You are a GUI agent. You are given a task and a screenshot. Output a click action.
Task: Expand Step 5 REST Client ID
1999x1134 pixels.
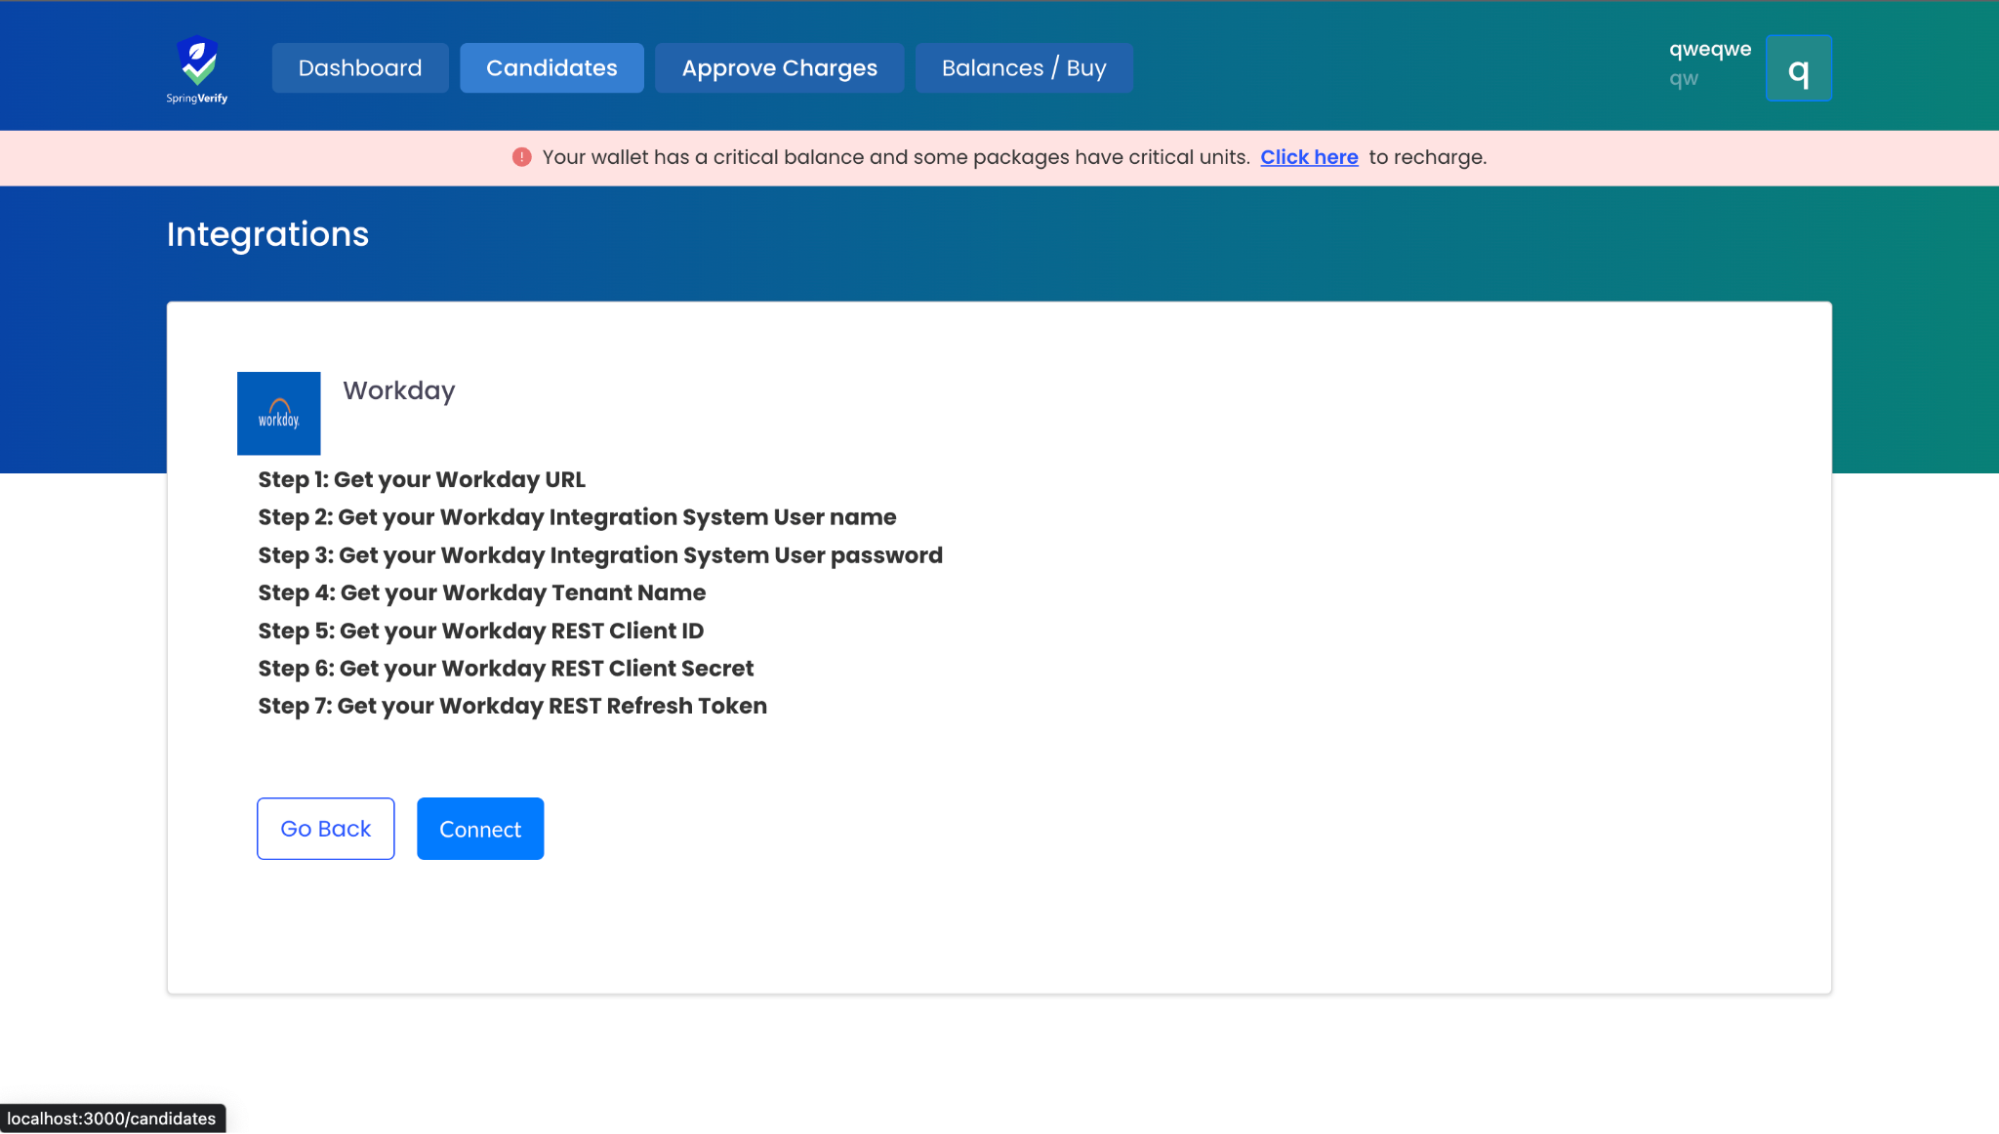tap(480, 631)
